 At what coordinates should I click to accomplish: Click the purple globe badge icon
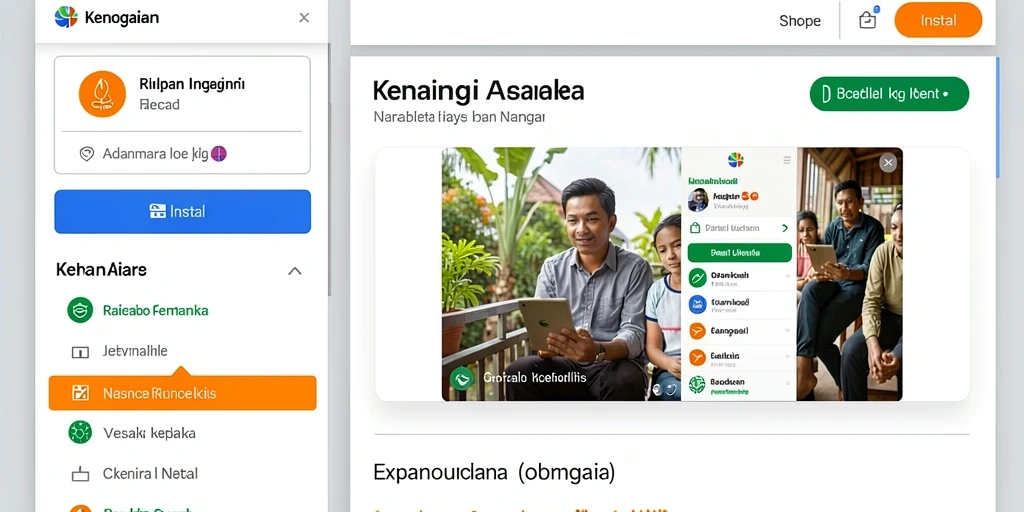[x=219, y=154]
